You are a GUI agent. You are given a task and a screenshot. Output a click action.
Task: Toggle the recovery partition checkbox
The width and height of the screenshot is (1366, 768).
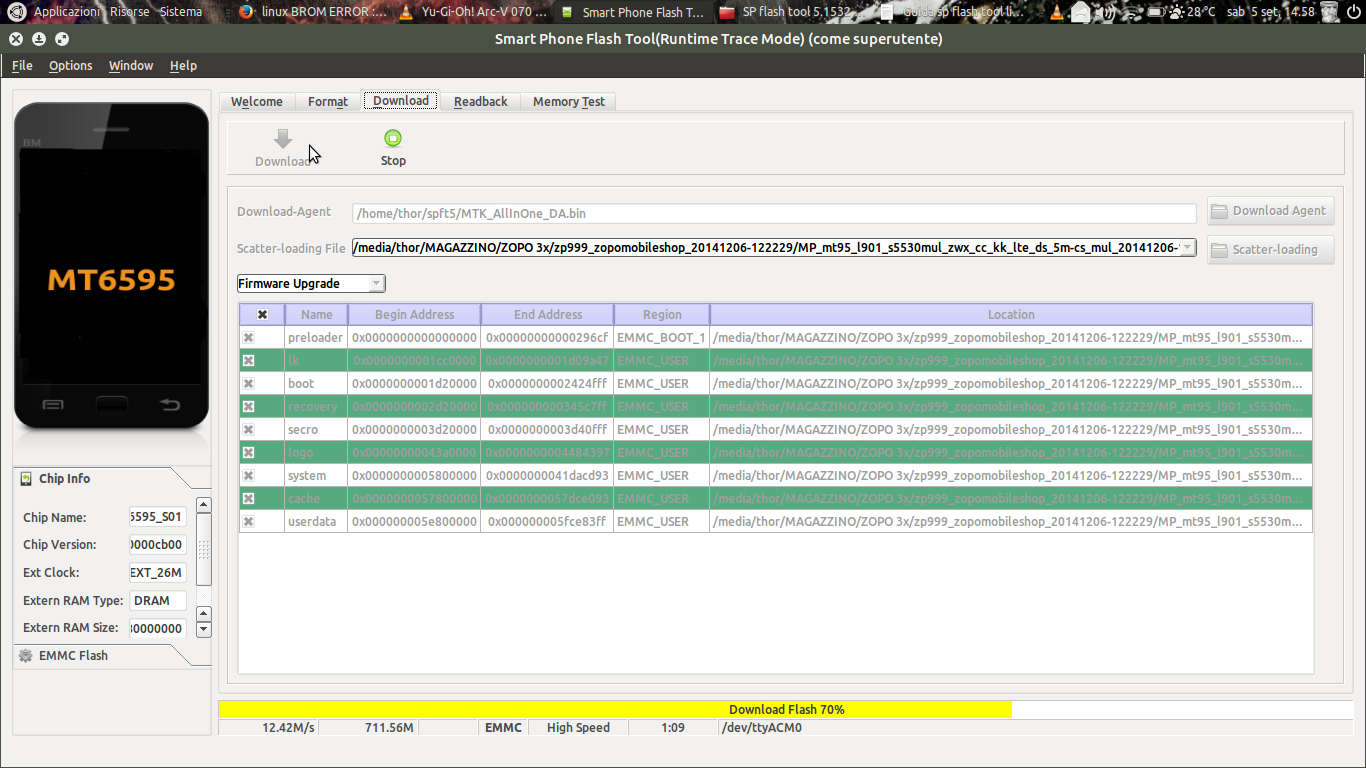click(248, 407)
